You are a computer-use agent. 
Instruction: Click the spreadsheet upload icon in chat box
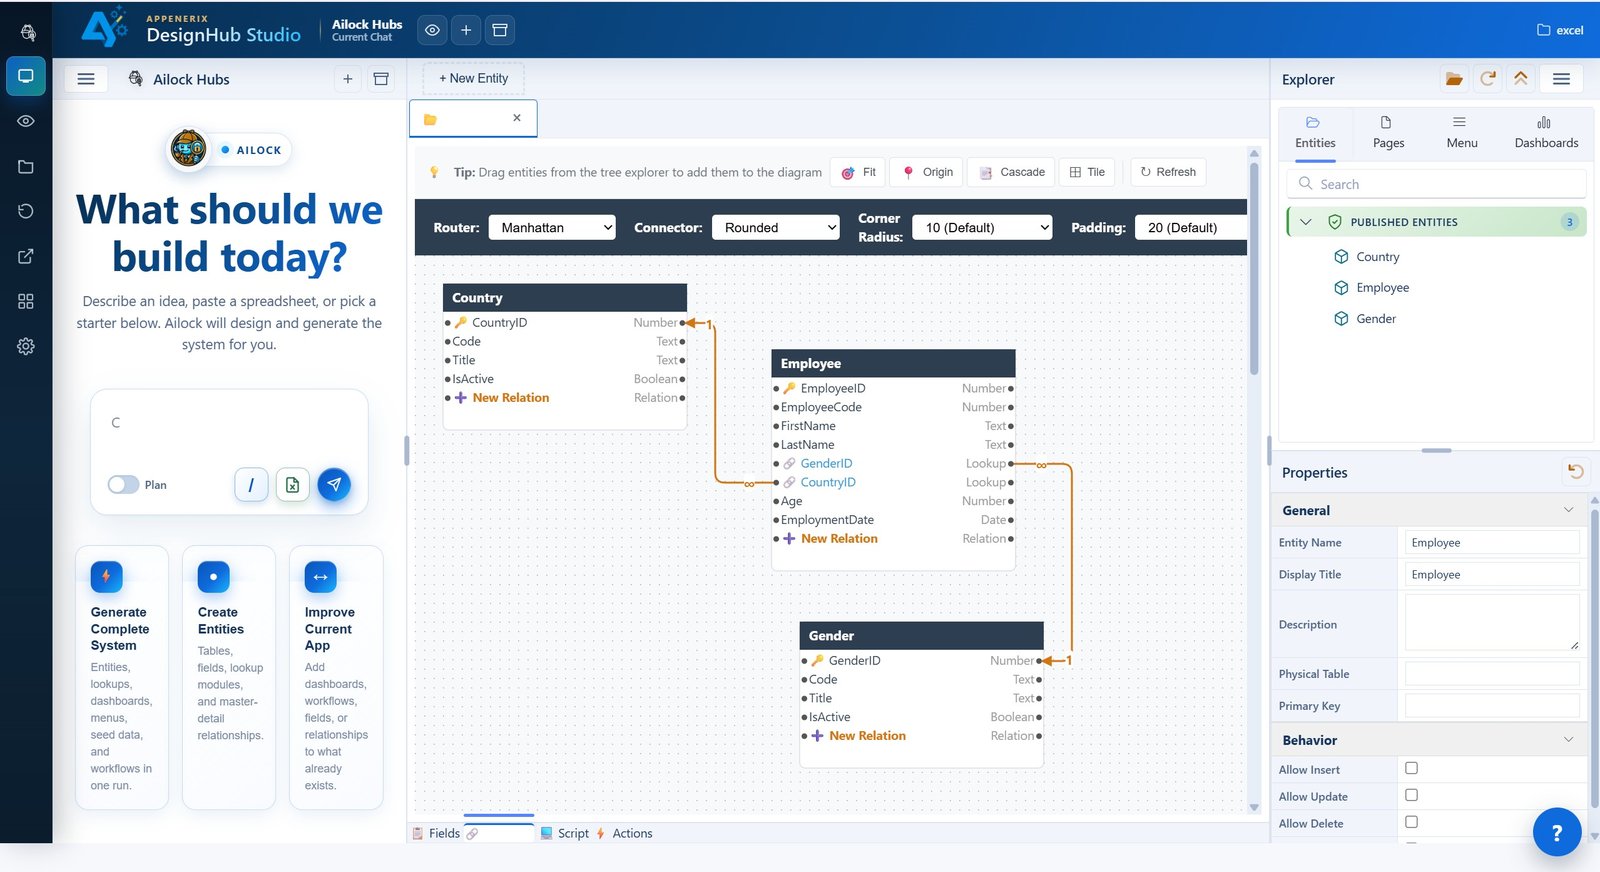(x=292, y=485)
